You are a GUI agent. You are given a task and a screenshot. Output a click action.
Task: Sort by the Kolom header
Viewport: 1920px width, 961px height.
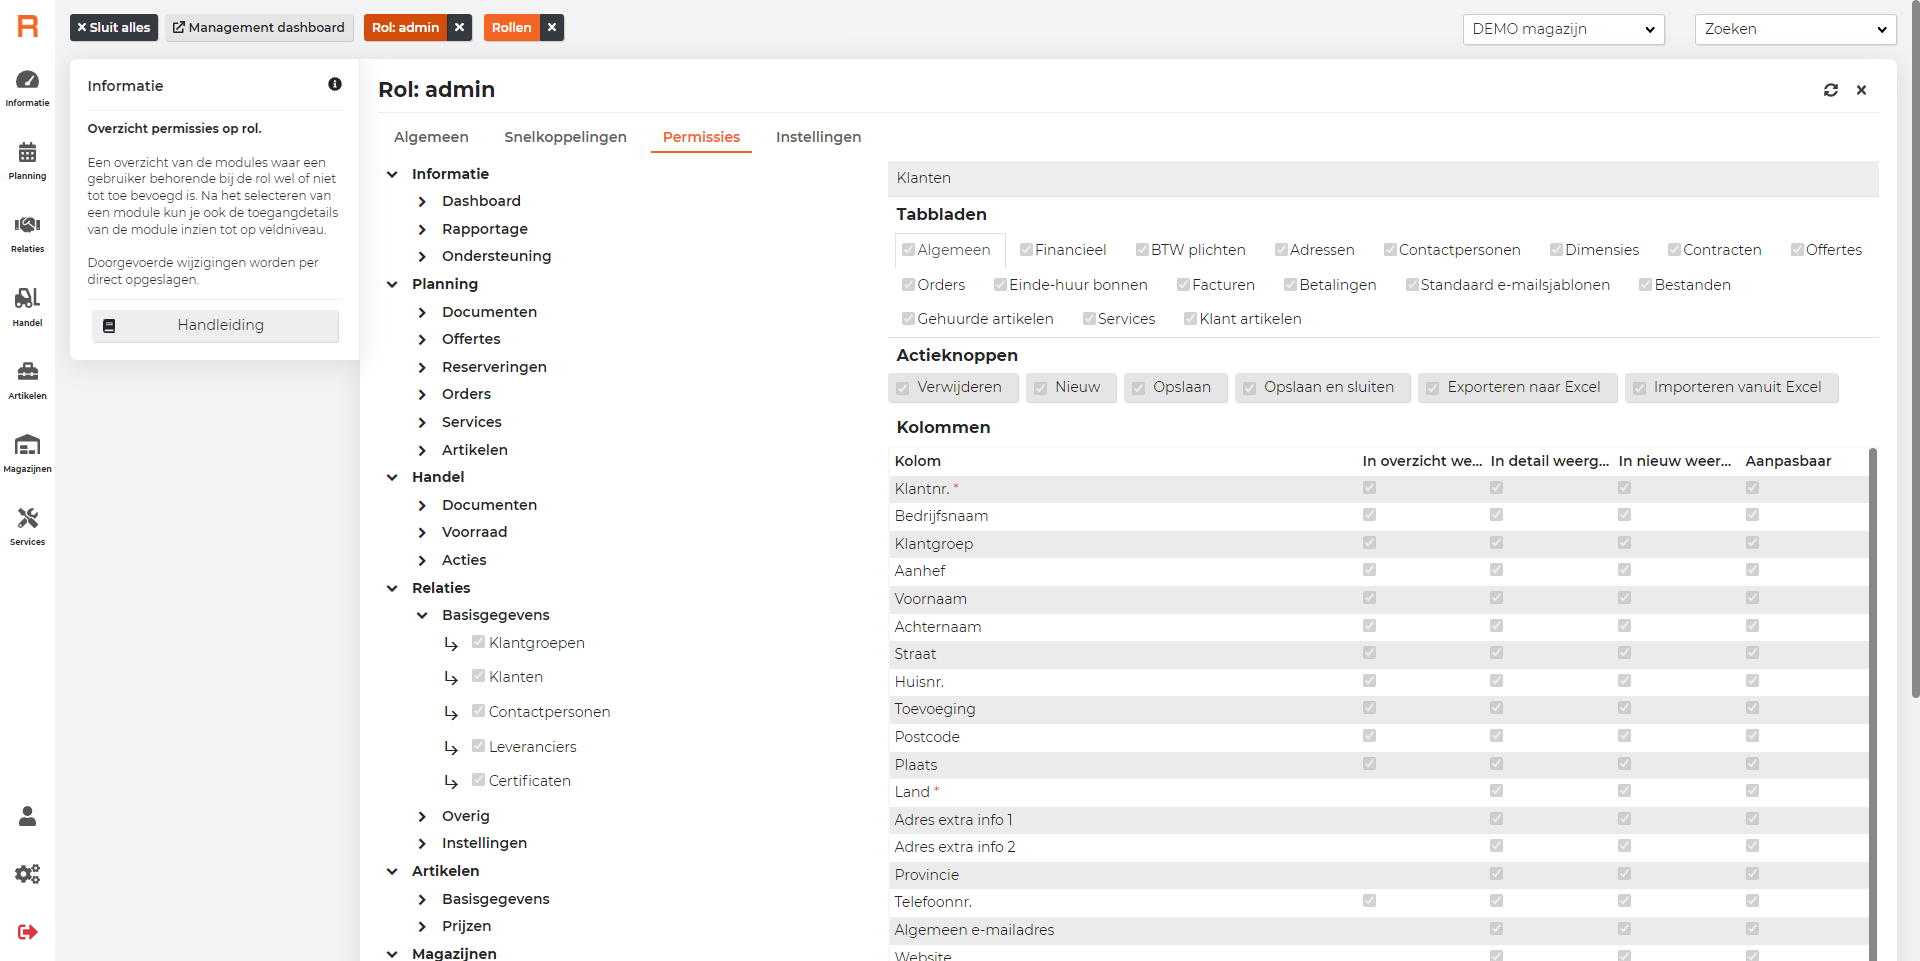pyautogui.click(x=917, y=461)
